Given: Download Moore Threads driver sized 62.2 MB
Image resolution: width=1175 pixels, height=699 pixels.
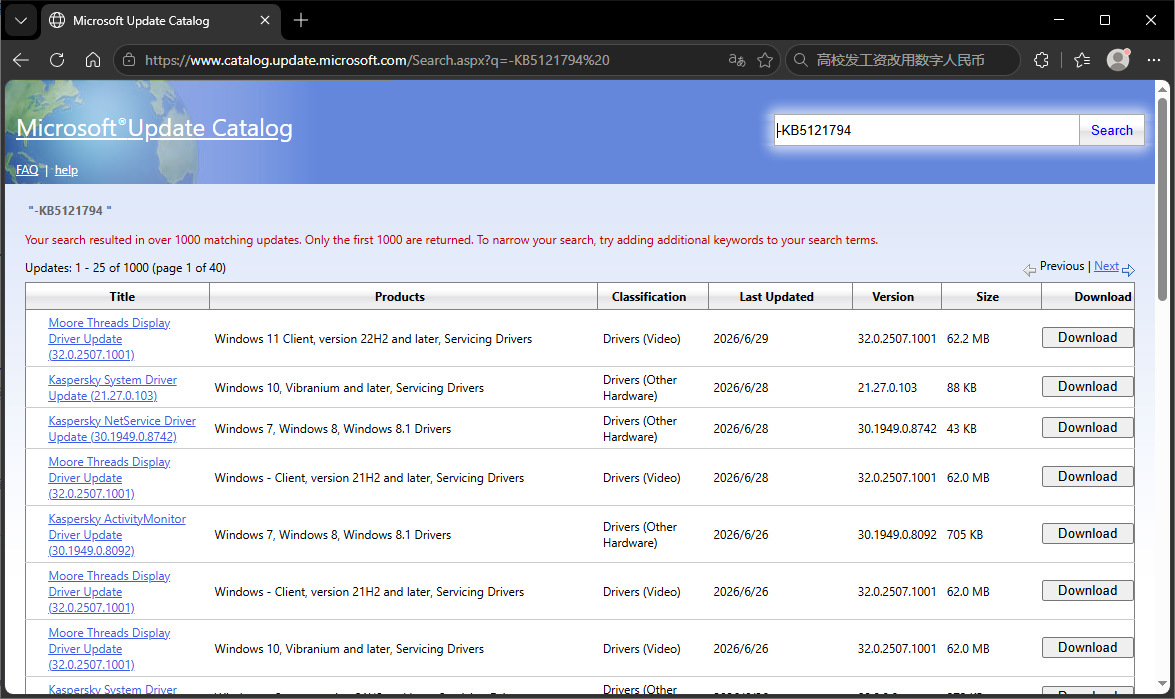Looking at the screenshot, I should coord(1087,338).
